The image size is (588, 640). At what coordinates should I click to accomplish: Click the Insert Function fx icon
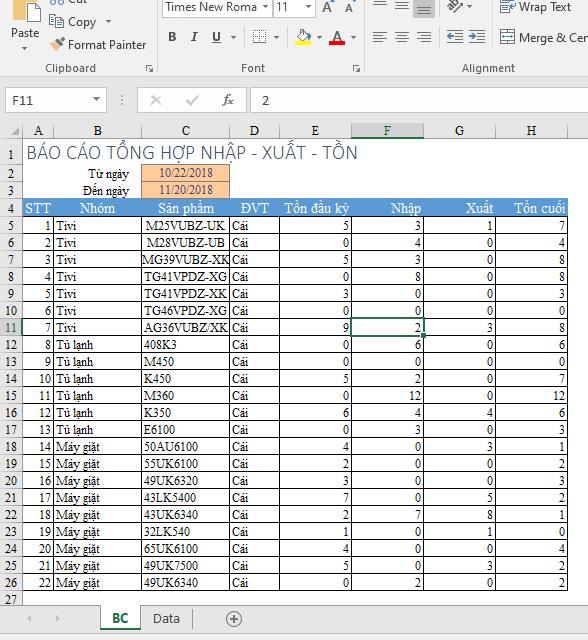tap(228, 100)
